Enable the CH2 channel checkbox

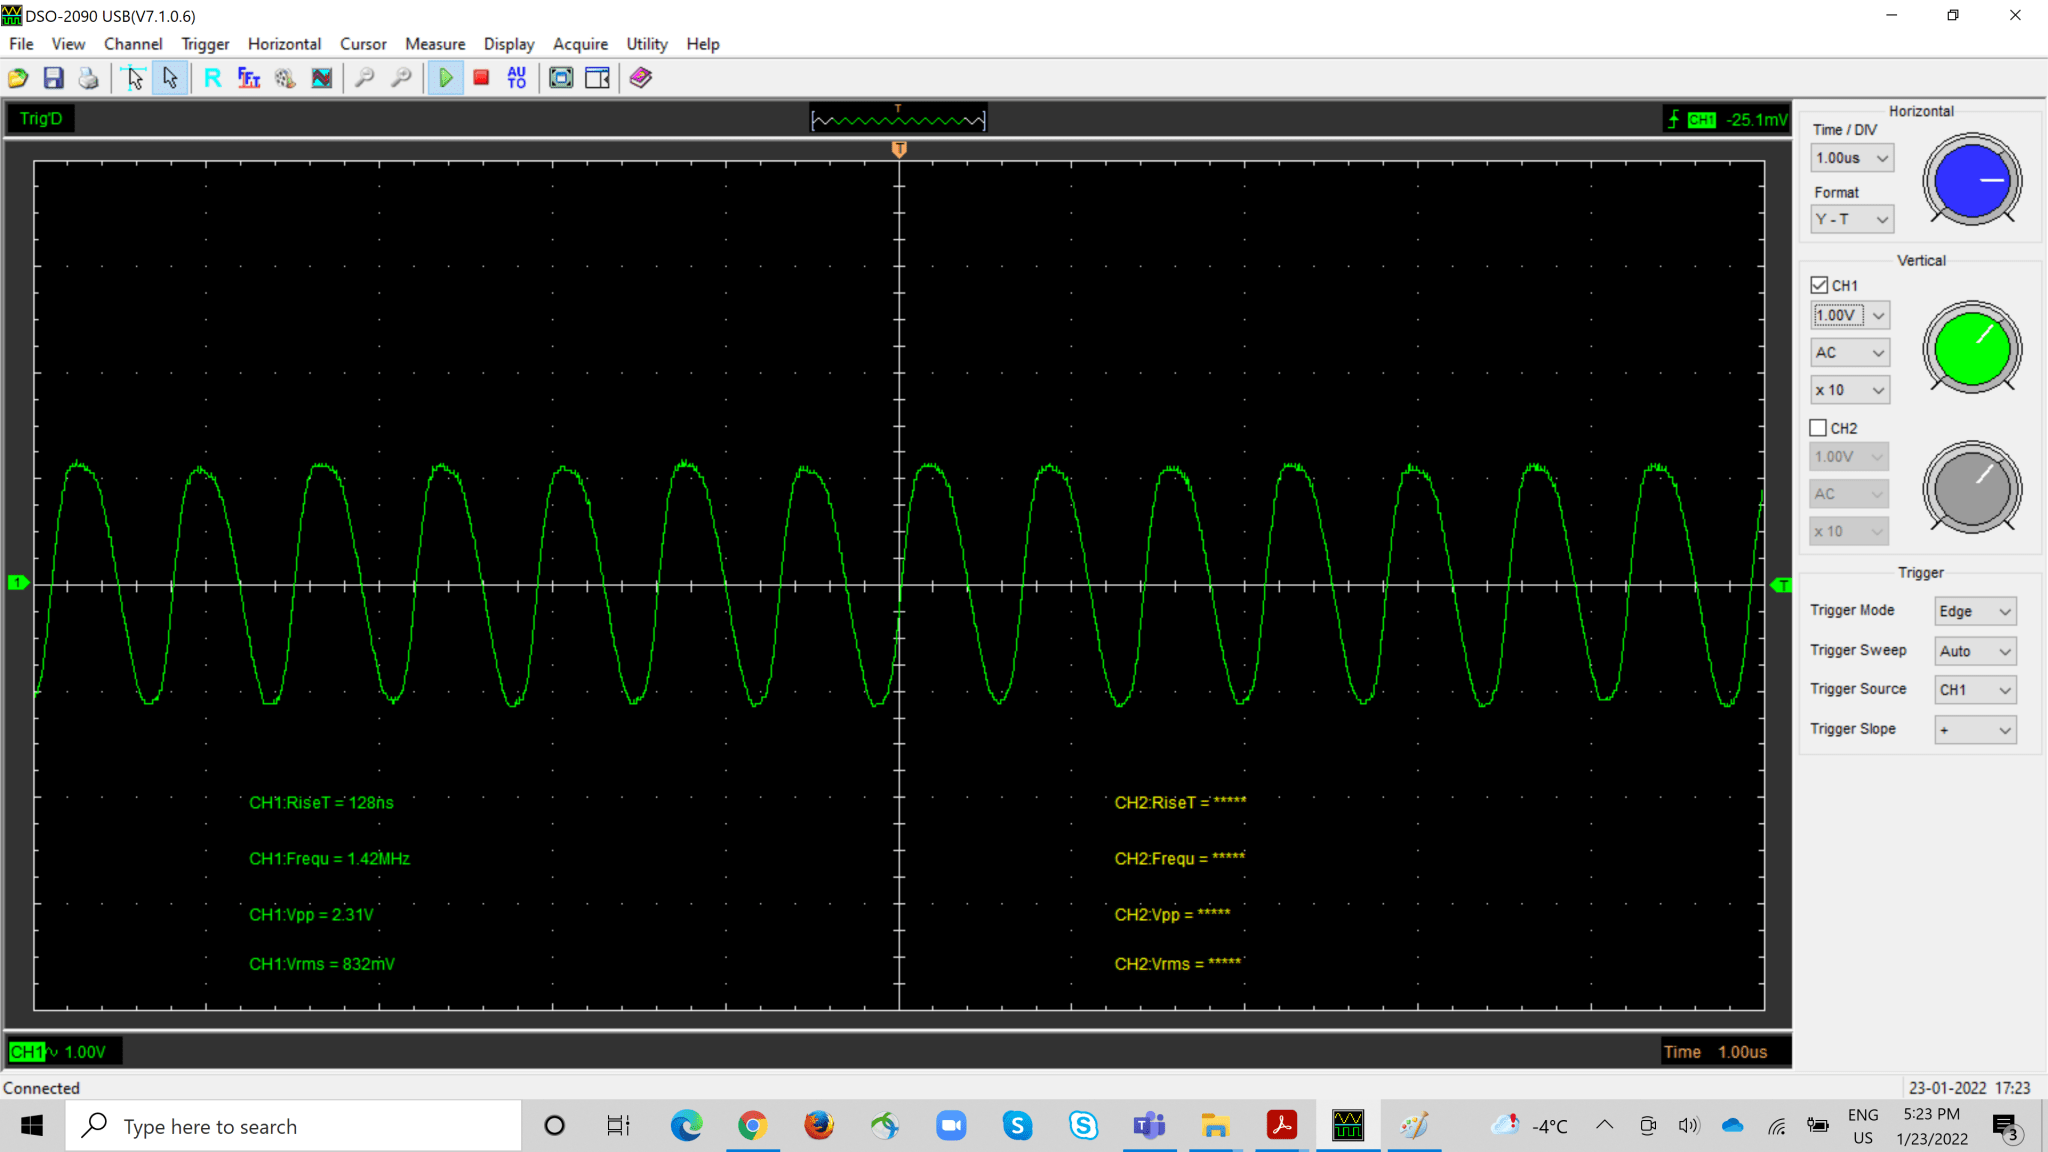1819,428
